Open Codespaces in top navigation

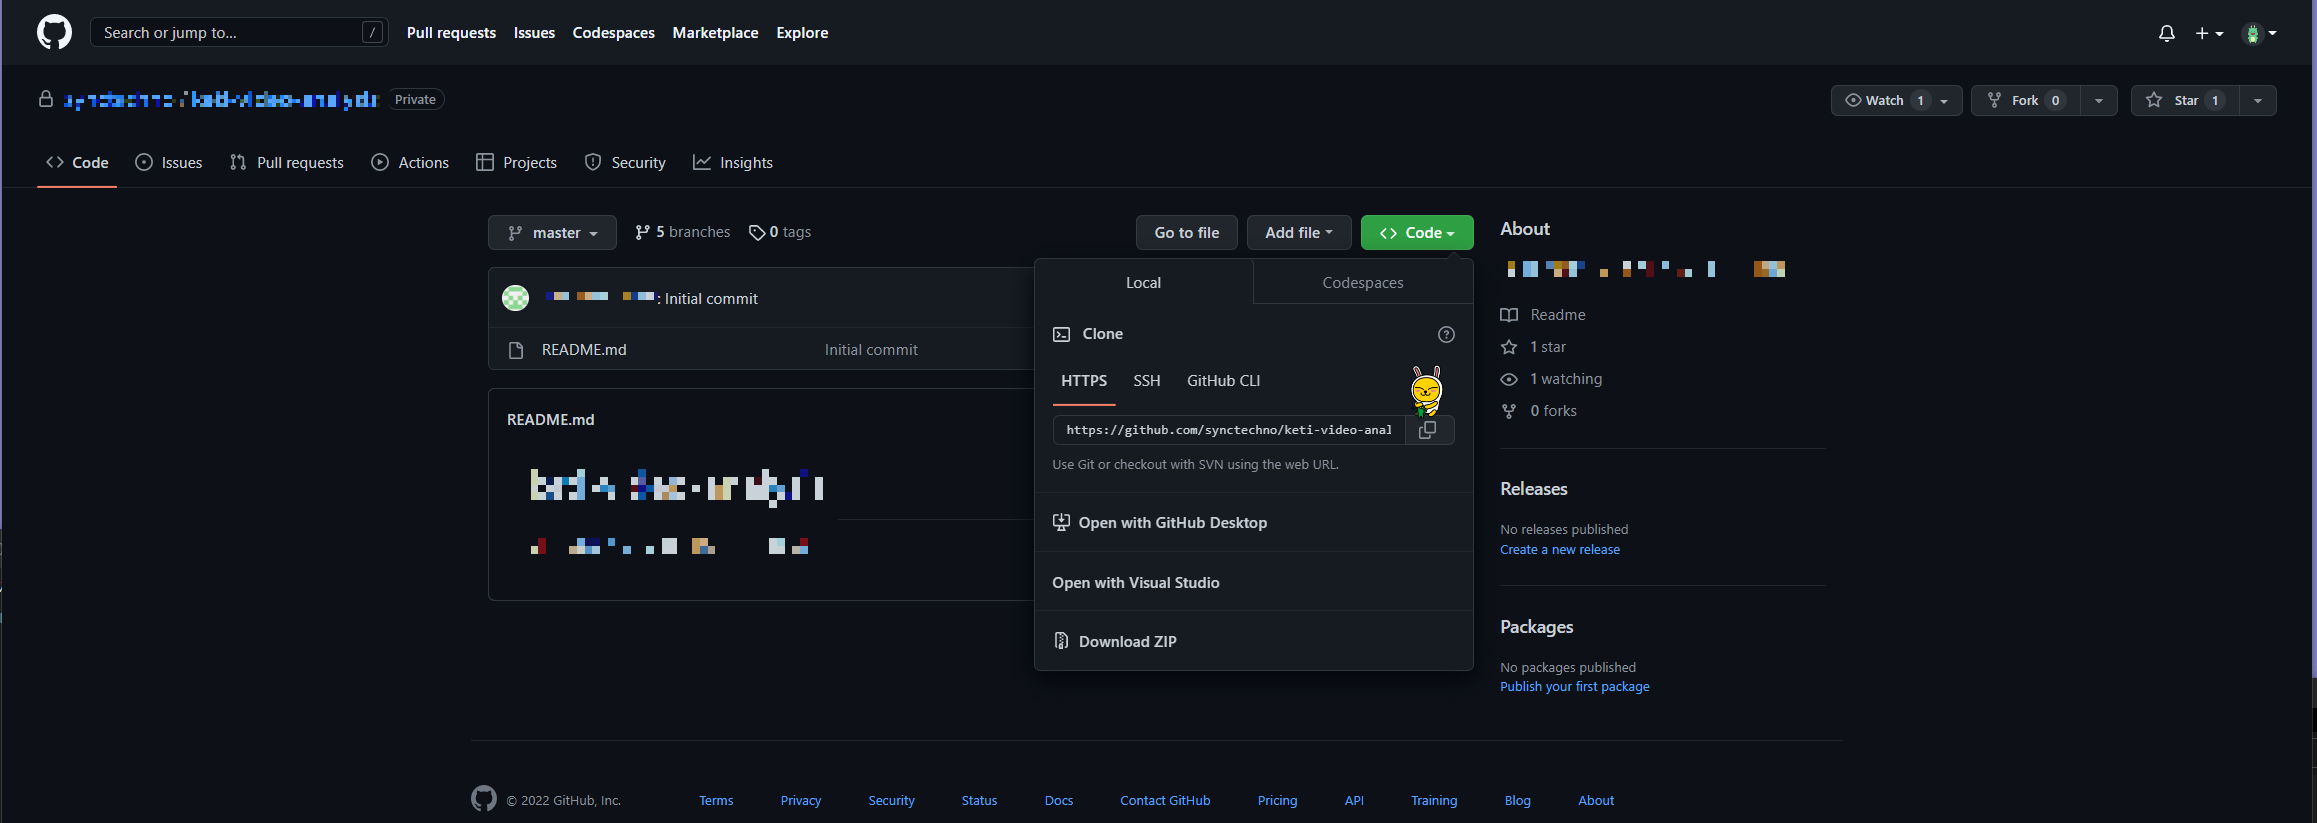(x=613, y=33)
